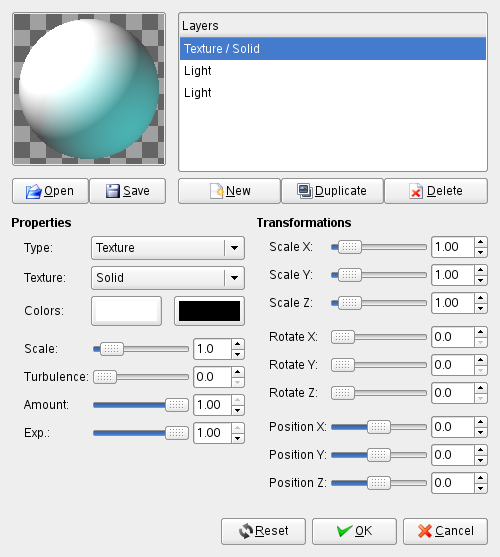Image resolution: width=500 pixels, height=557 pixels.
Task: Click the Scale X value field
Action: pyautogui.click(x=453, y=247)
